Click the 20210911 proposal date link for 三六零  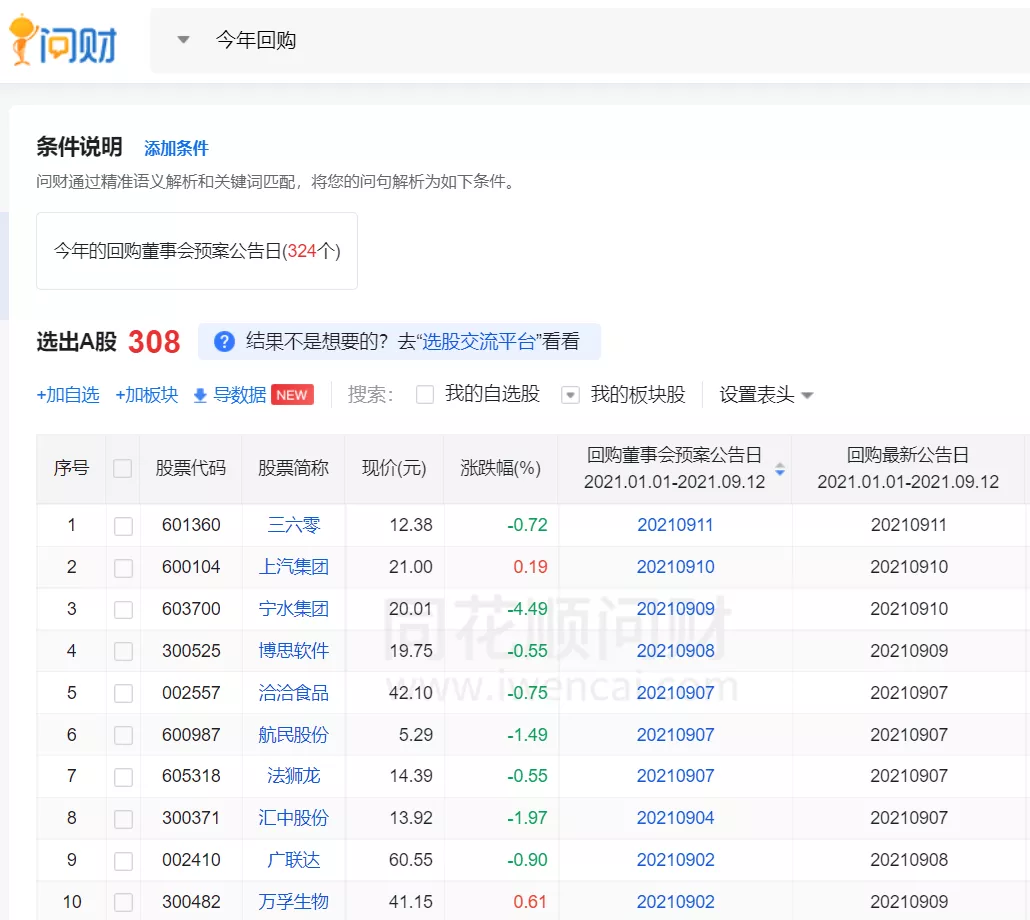click(x=675, y=525)
